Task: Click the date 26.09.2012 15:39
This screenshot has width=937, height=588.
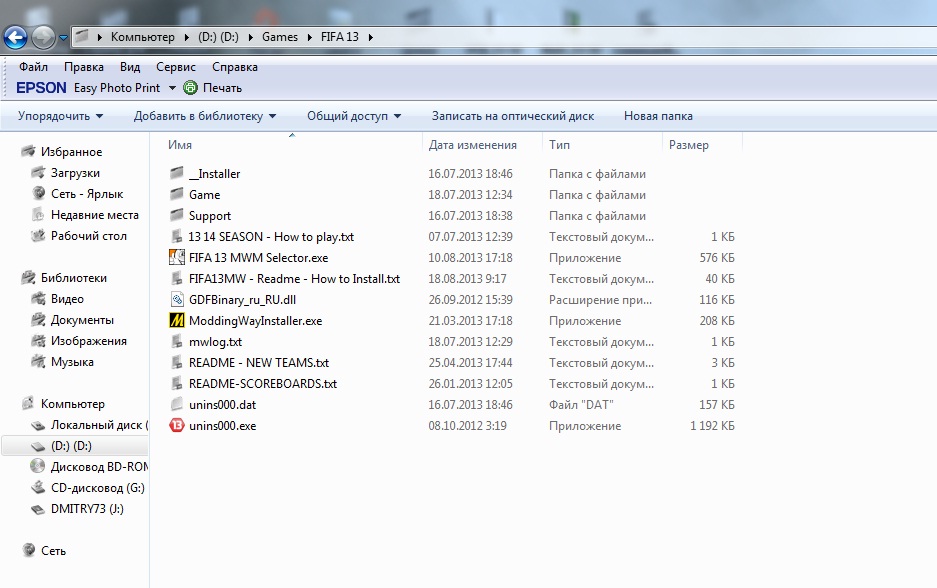Action: pyautogui.click(x=470, y=300)
